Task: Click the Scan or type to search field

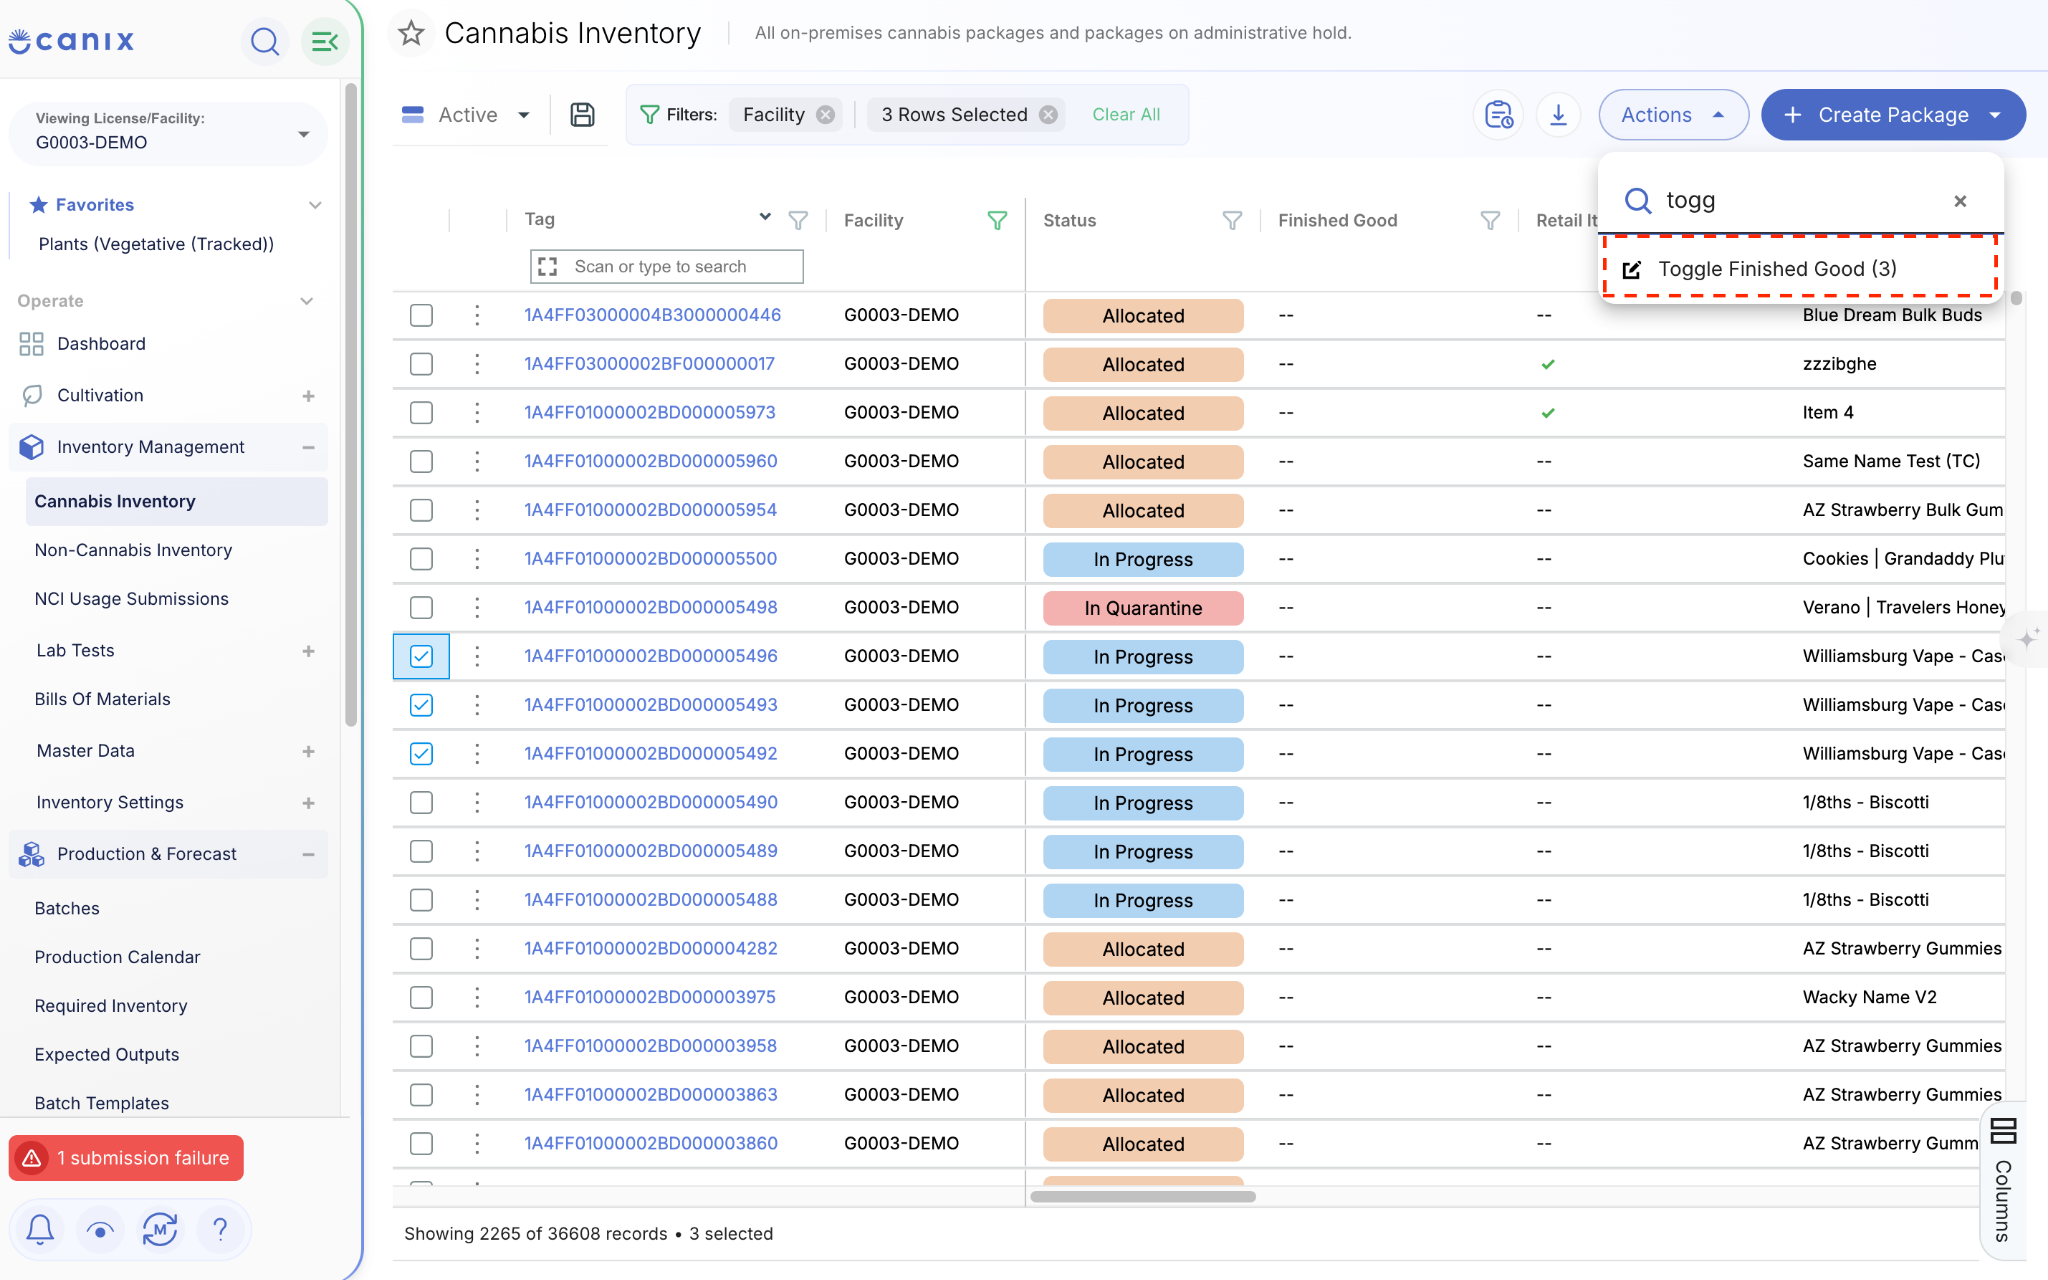Action: [x=666, y=267]
